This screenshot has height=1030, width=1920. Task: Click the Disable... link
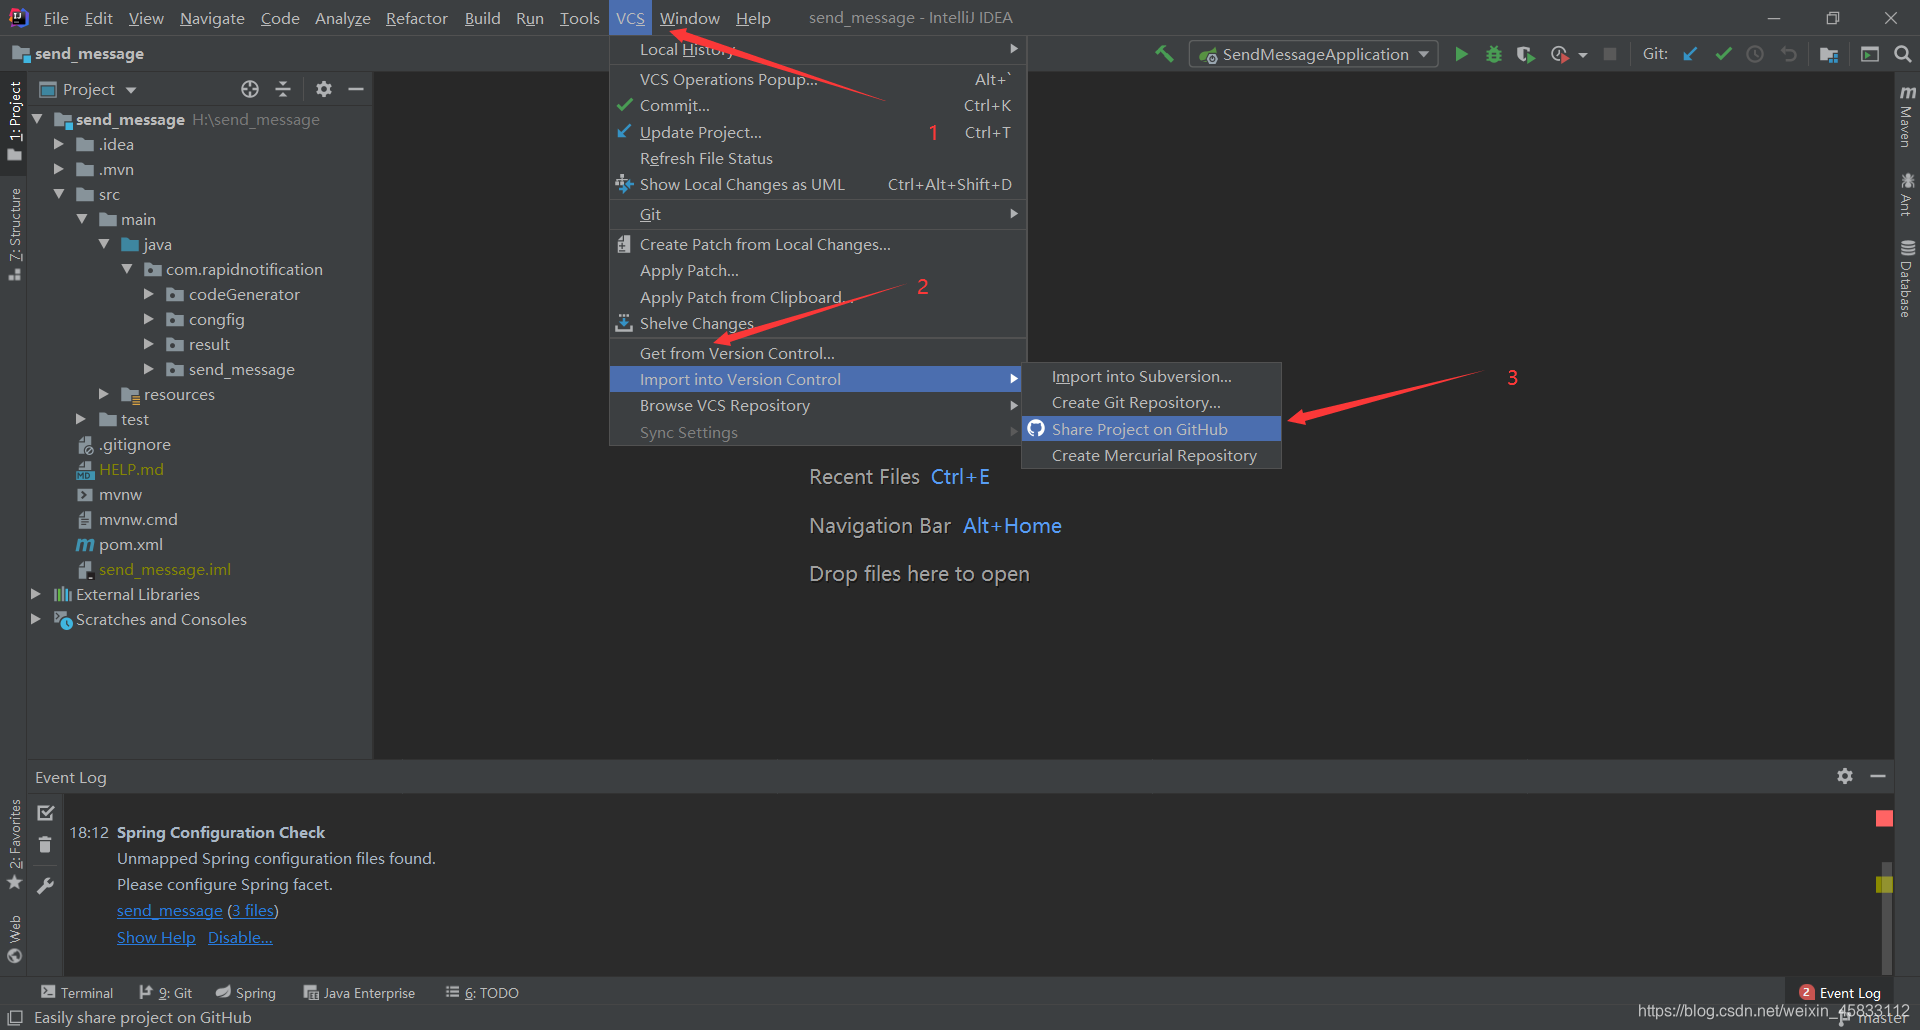tap(240, 937)
